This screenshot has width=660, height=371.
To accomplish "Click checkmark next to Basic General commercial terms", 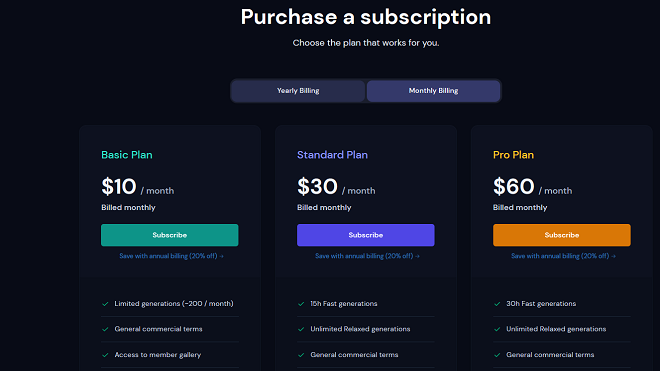I will coord(105,329).
